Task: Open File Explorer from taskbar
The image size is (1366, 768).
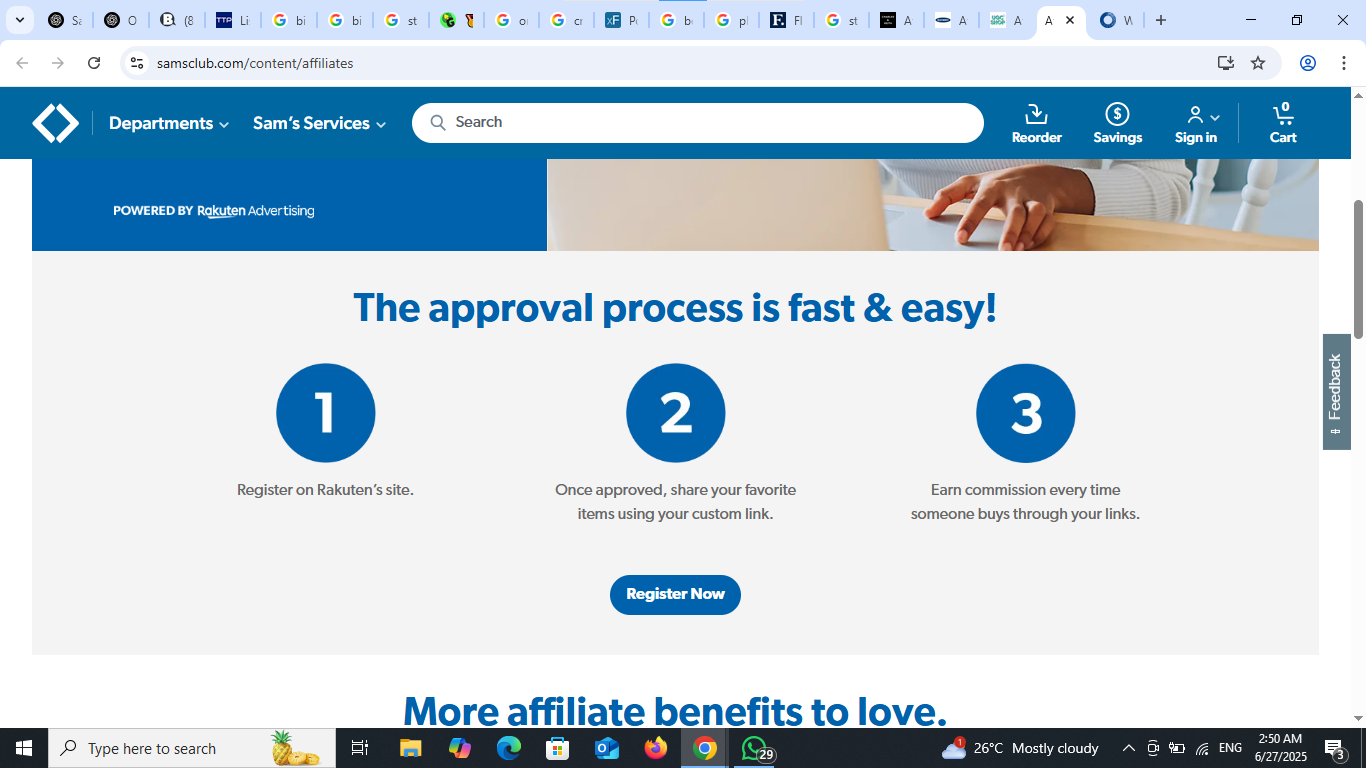Action: tap(410, 748)
